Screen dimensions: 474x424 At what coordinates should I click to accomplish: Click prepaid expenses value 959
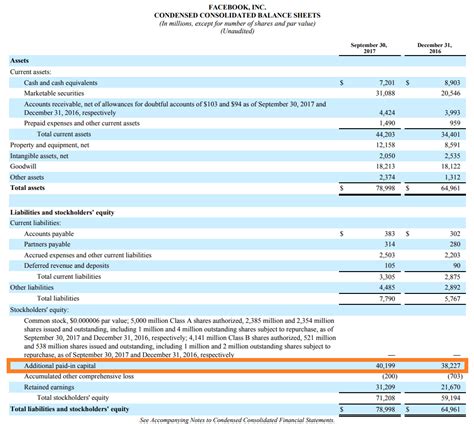(x=455, y=123)
